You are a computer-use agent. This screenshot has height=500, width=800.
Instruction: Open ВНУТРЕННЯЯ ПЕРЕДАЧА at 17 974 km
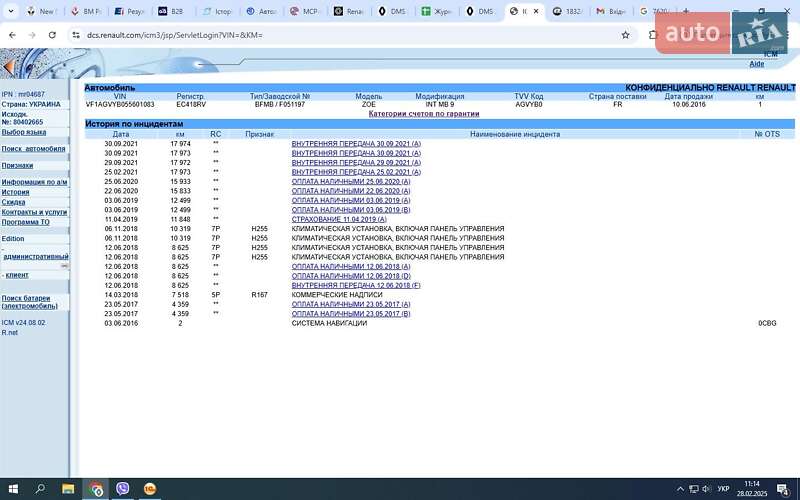pos(356,144)
